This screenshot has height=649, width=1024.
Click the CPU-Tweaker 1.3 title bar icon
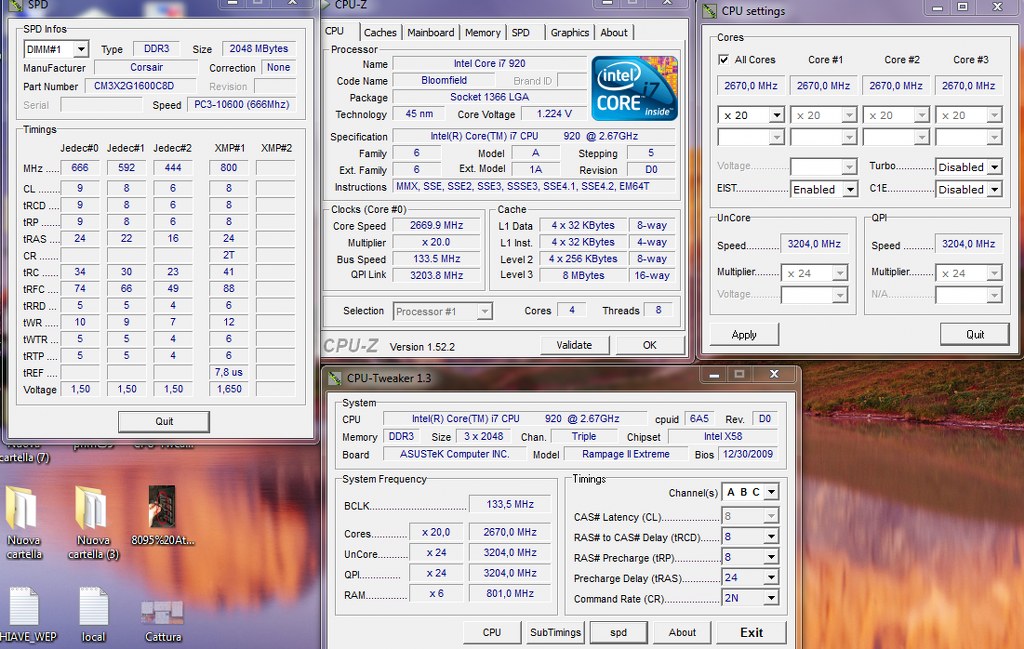pyautogui.click(x=334, y=378)
